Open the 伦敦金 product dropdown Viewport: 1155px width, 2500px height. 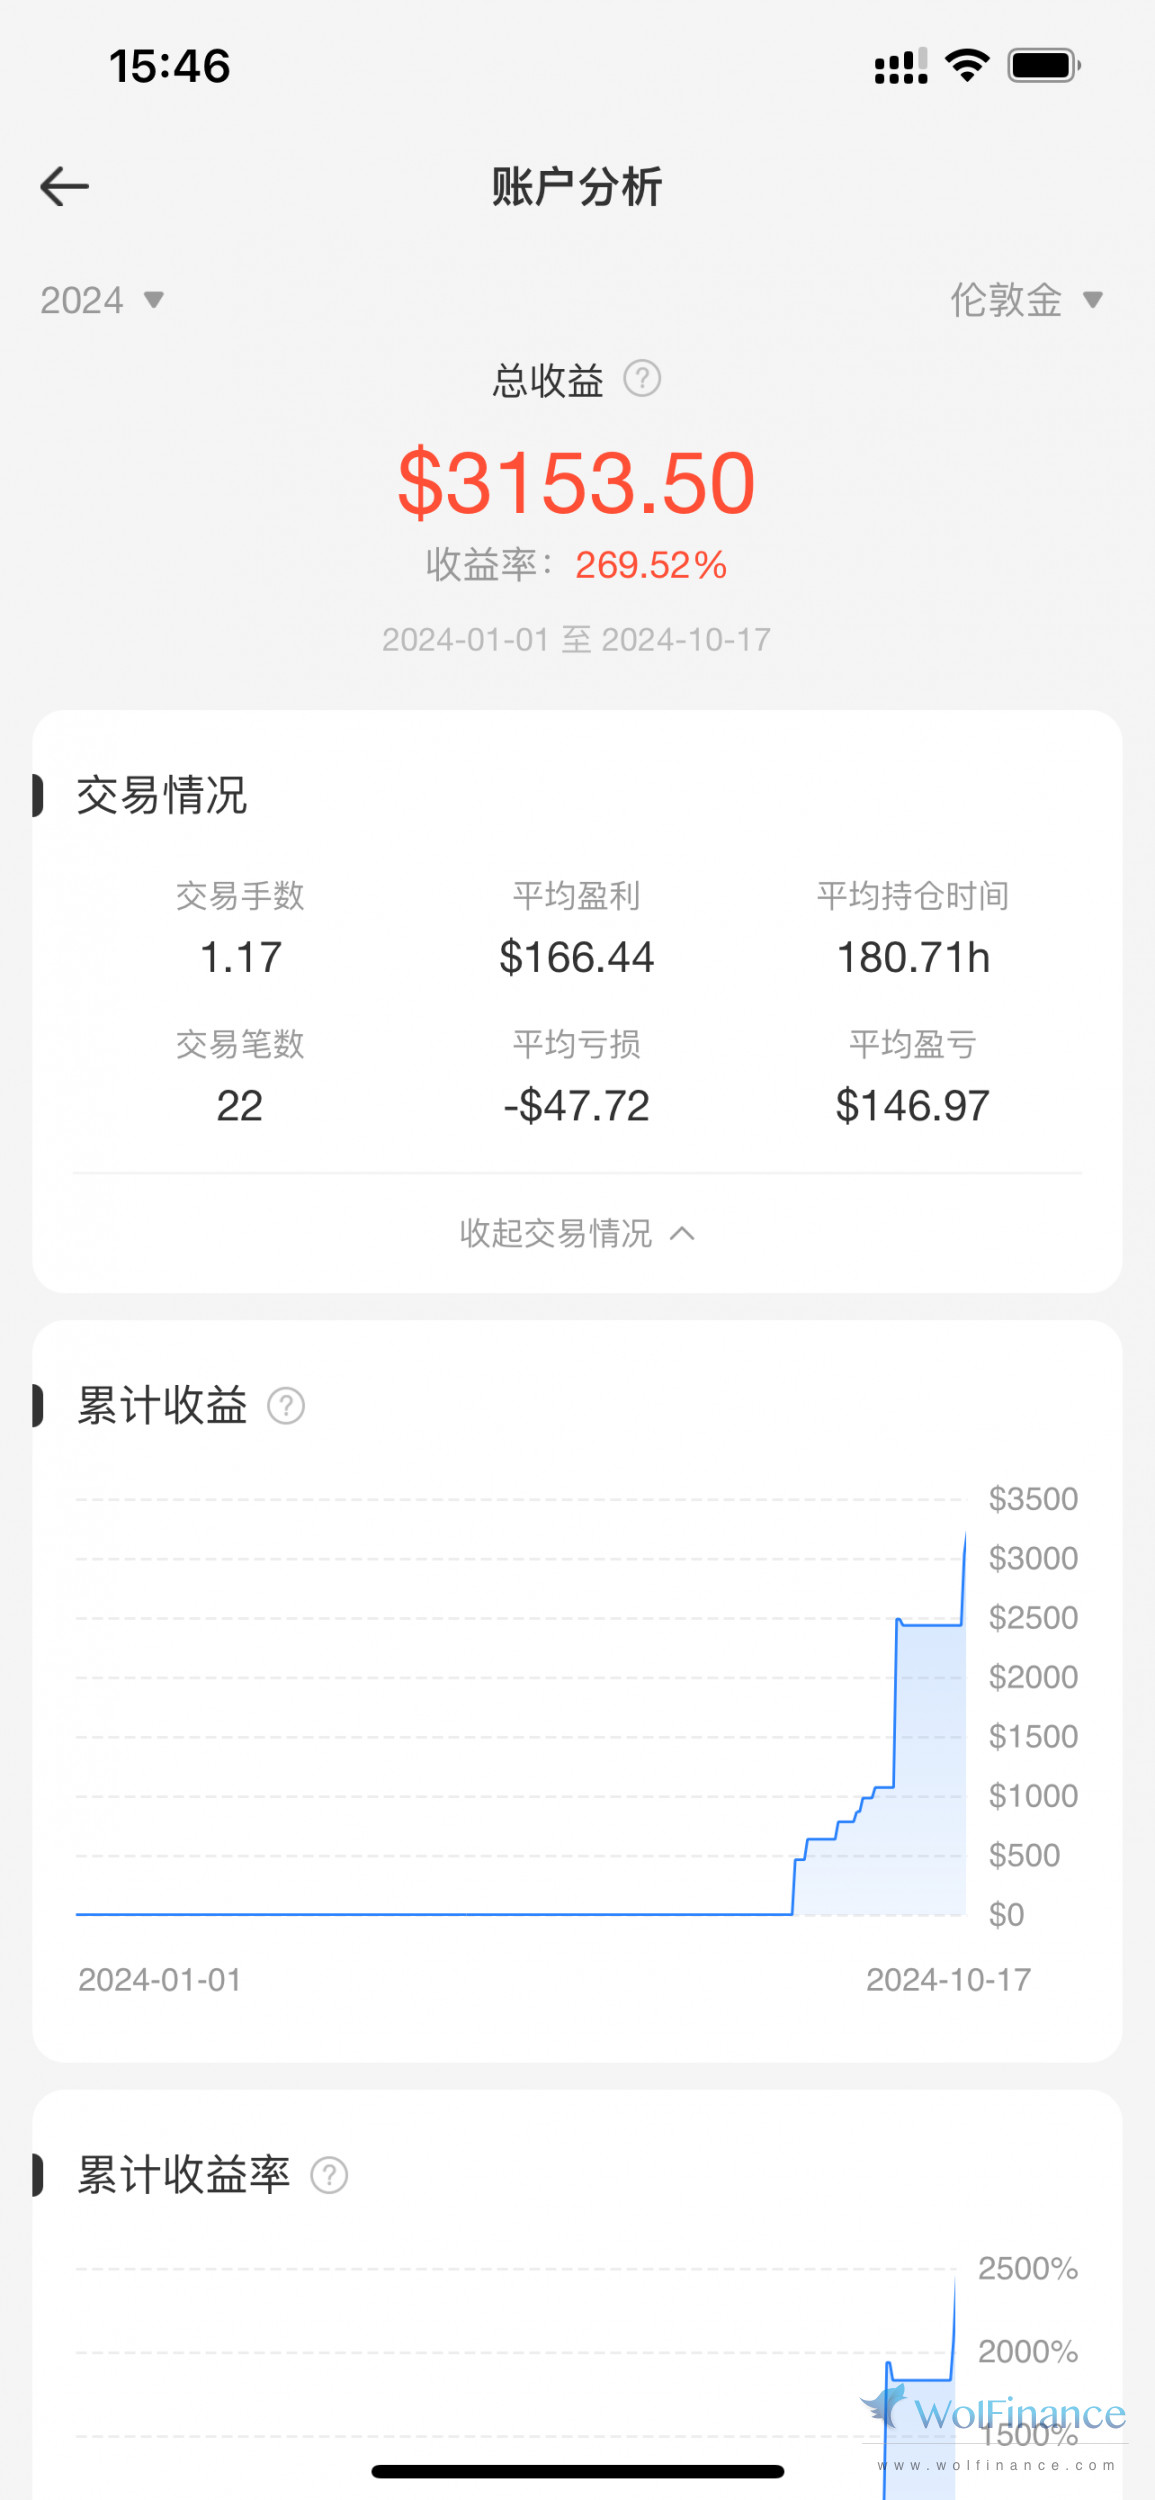click(1025, 300)
